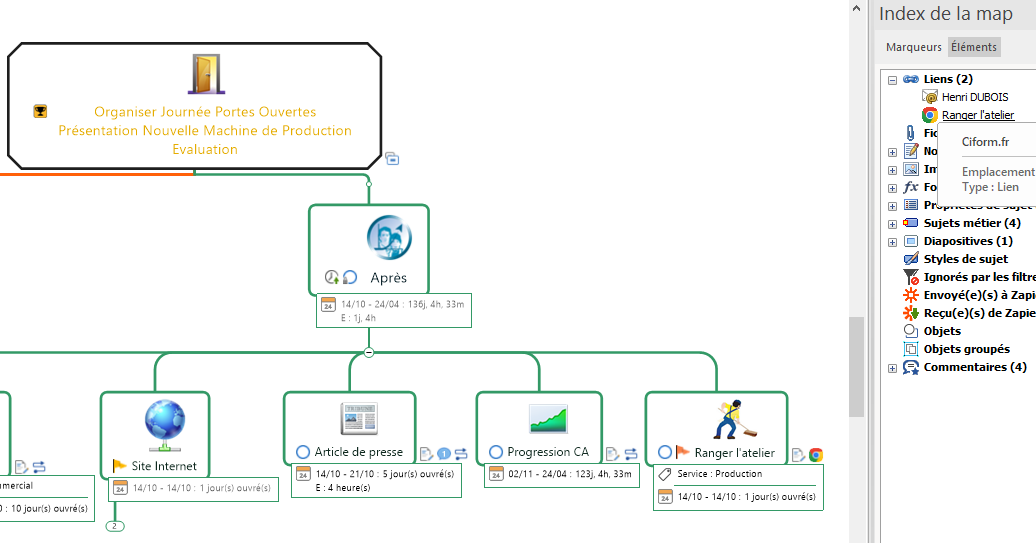Click the Chrome link icon on Ranger l'atelier

pos(816,455)
